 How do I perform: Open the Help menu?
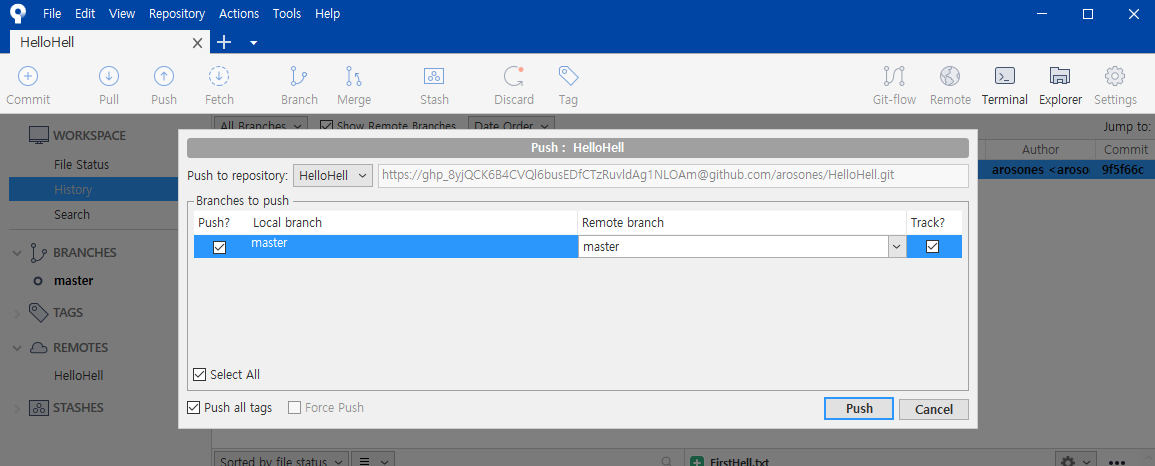tap(327, 13)
